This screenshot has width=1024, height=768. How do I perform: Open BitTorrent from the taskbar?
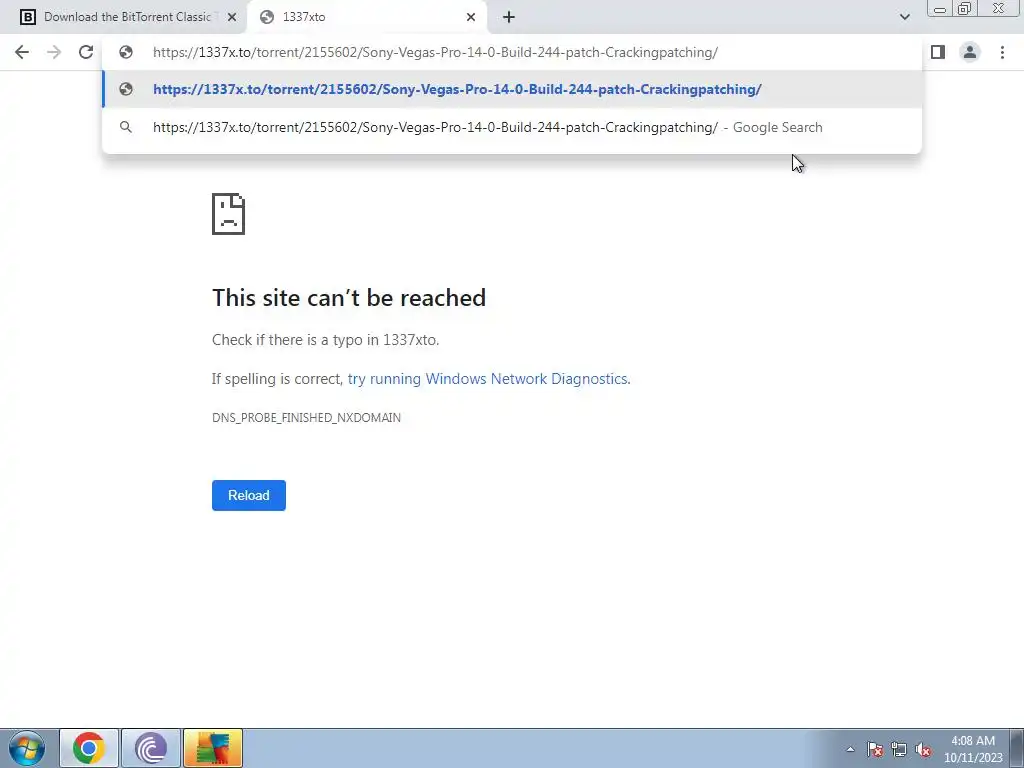[151, 748]
